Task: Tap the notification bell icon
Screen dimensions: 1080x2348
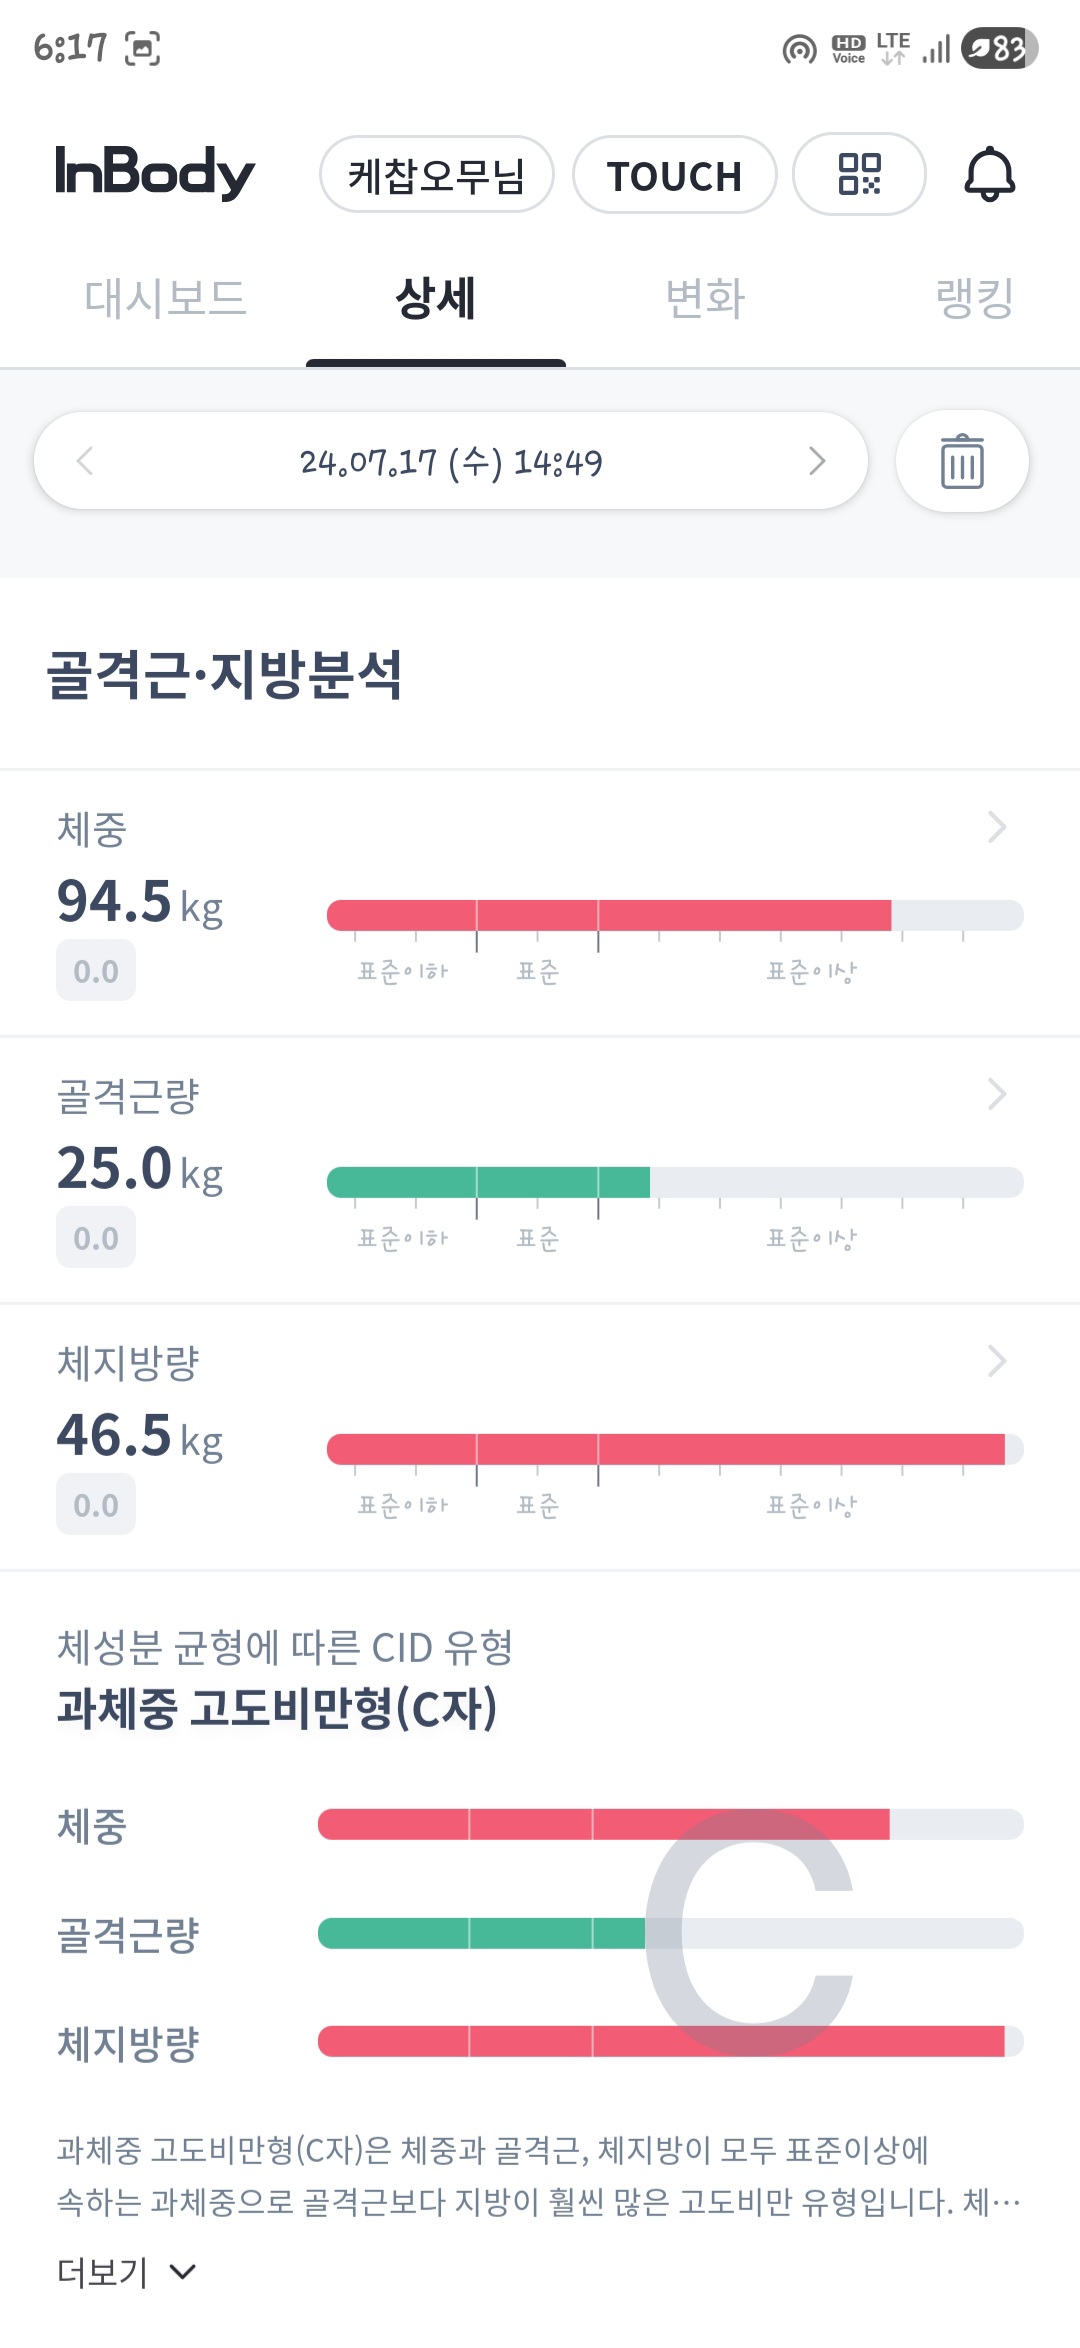Action: [989, 174]
